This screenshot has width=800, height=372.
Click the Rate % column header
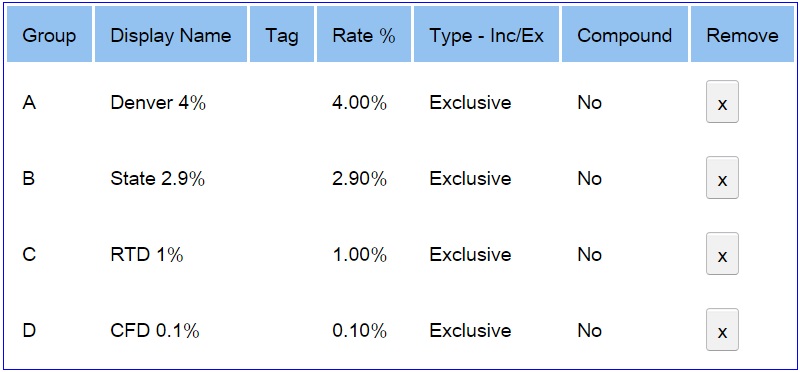(364, 34)
